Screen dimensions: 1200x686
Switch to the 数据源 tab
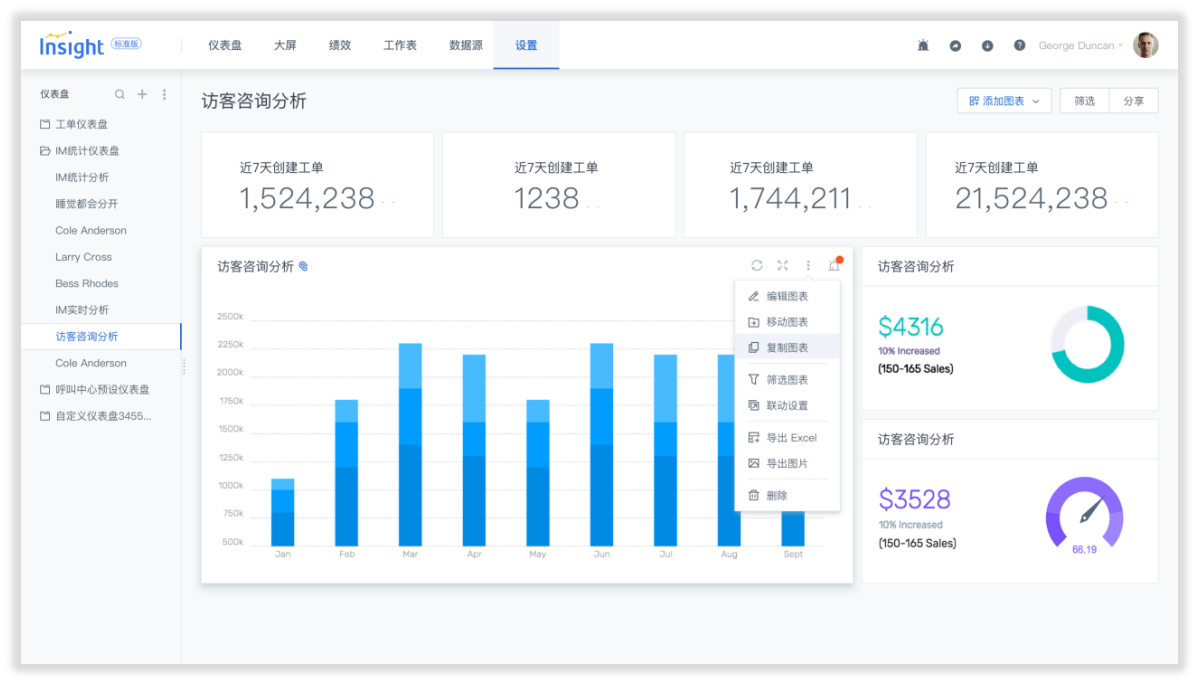(466, 46)
